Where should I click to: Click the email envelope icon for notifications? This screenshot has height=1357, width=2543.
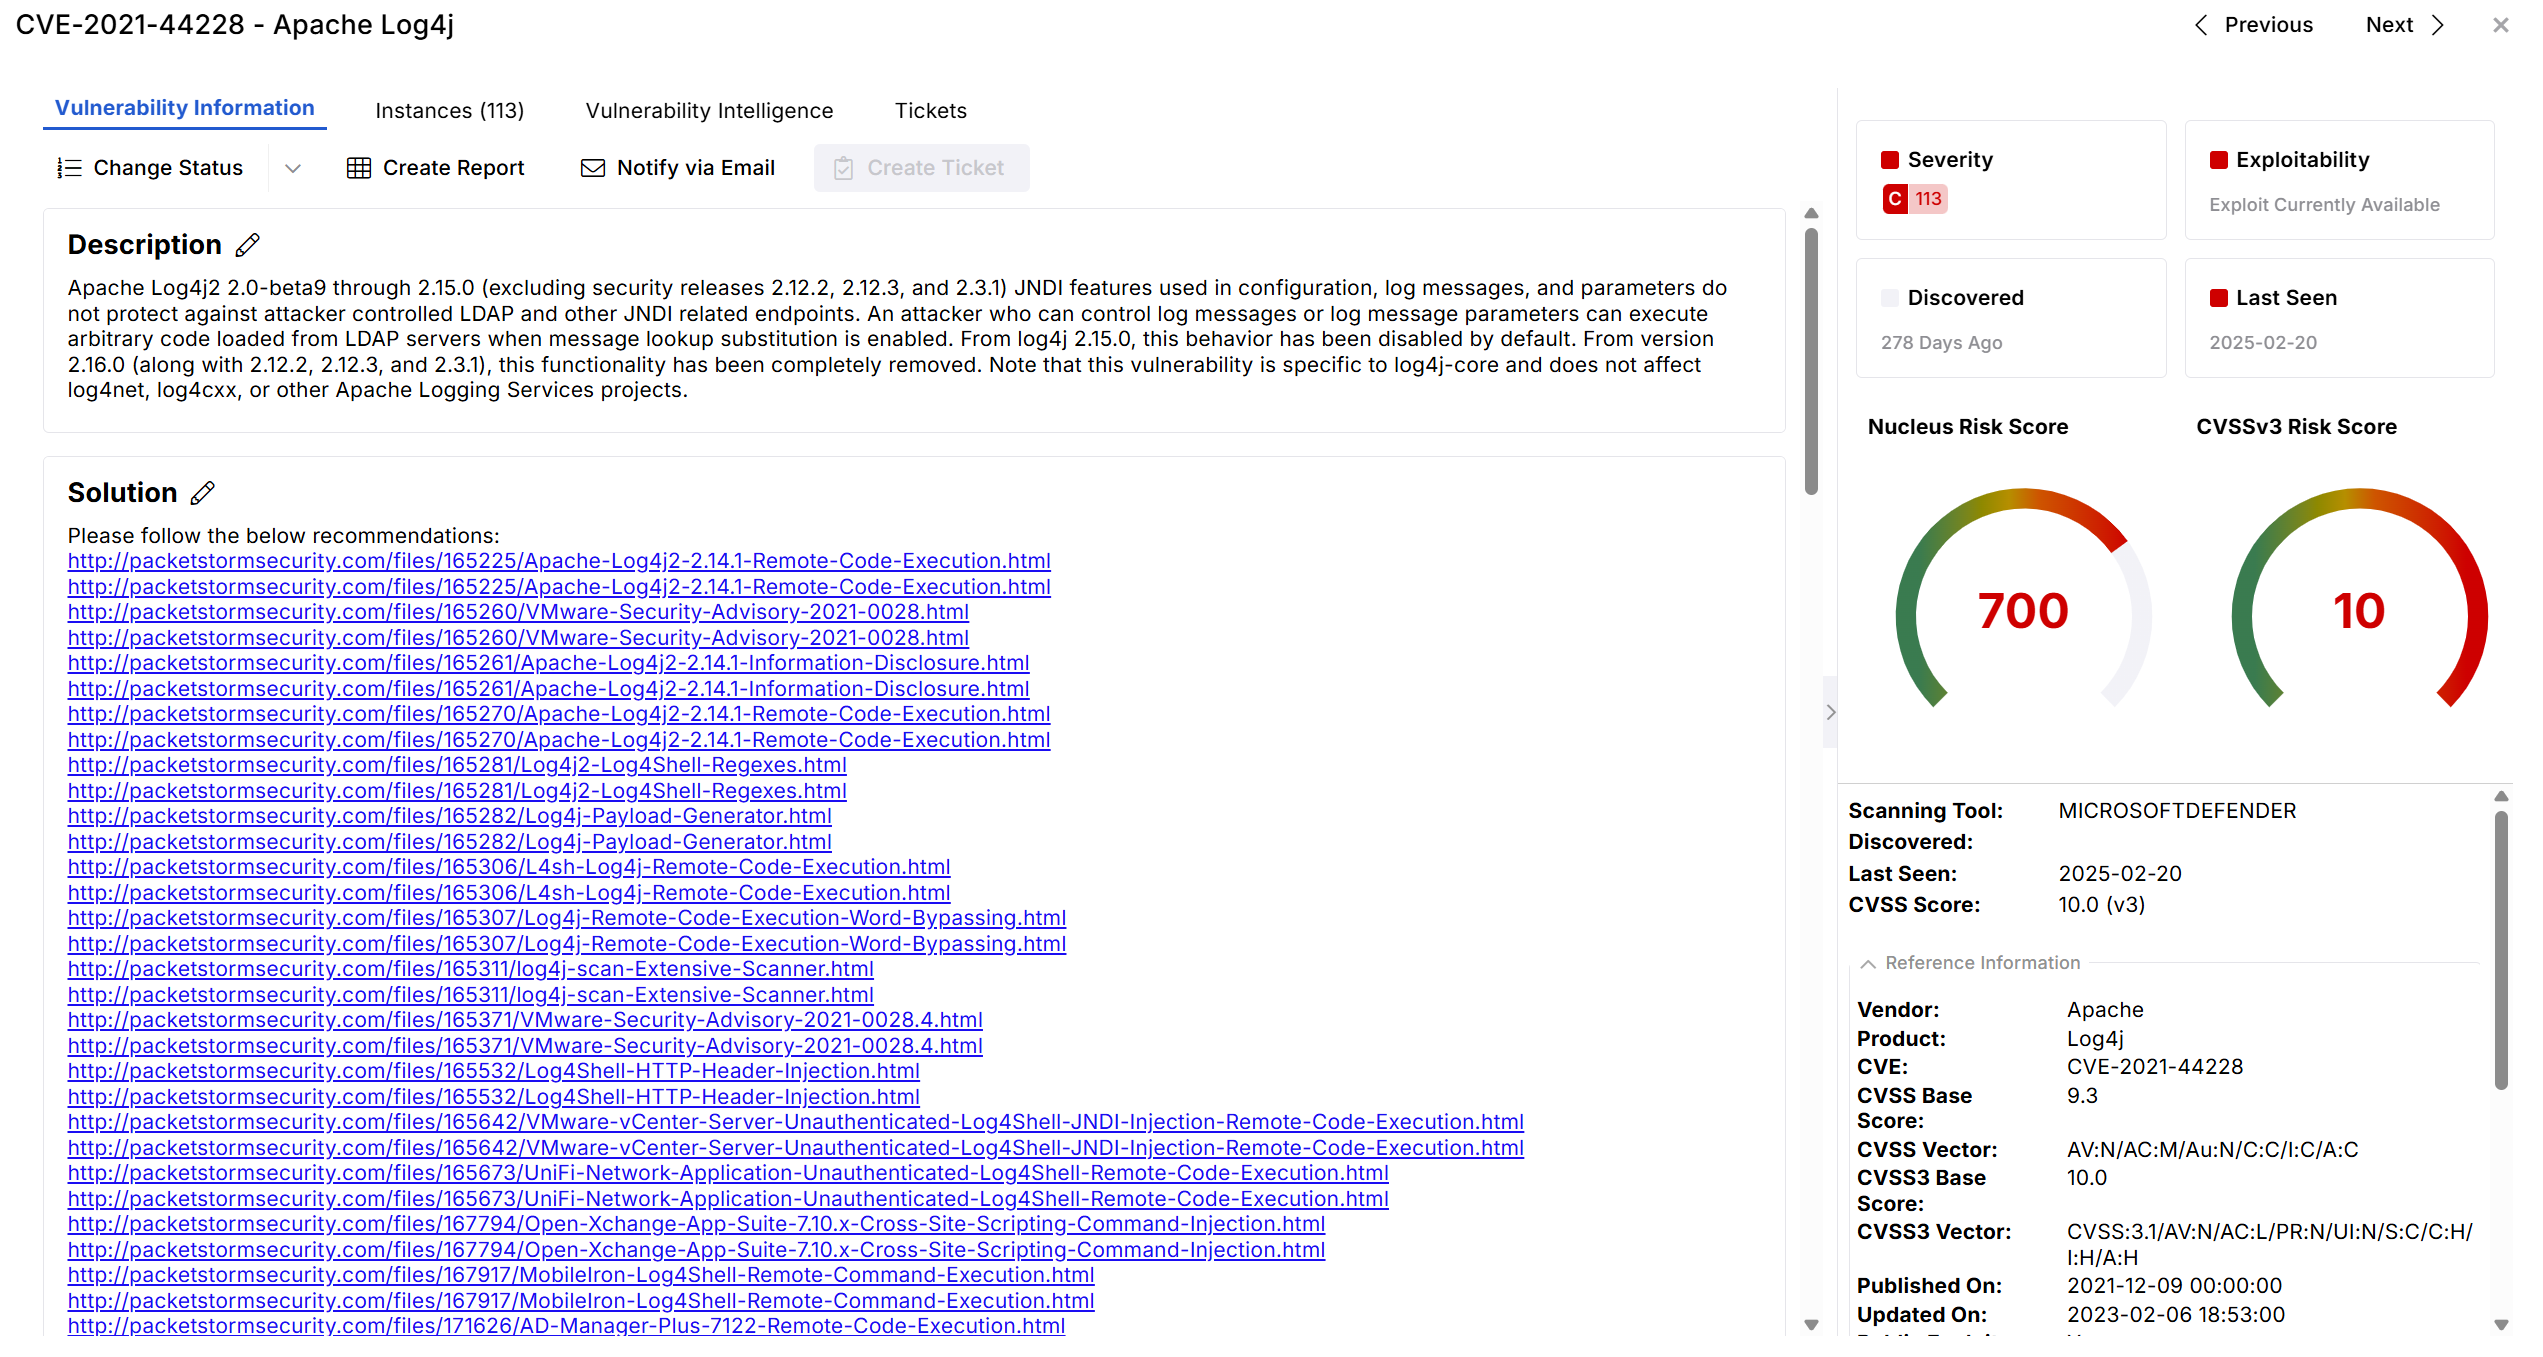click(x=592, y=167)
